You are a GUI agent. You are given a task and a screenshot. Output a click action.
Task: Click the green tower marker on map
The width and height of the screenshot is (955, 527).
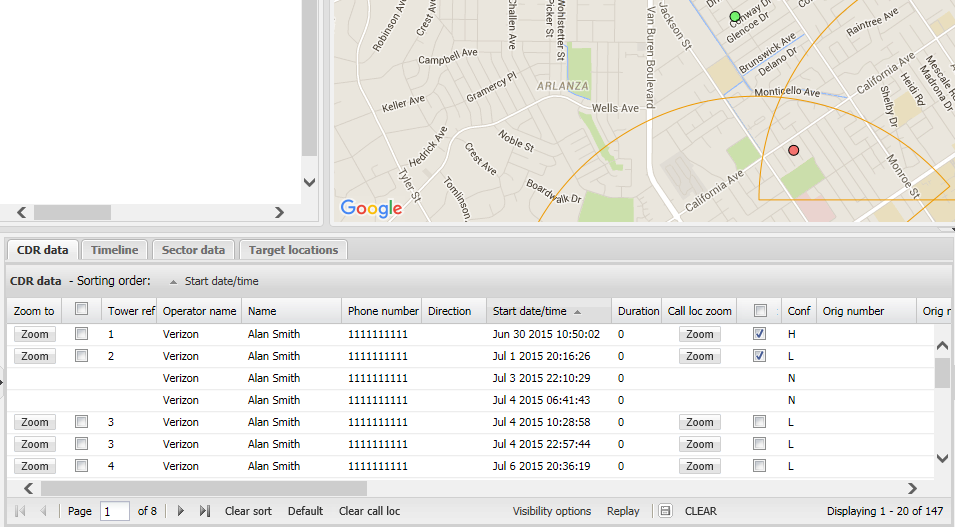tap(735, 16)
